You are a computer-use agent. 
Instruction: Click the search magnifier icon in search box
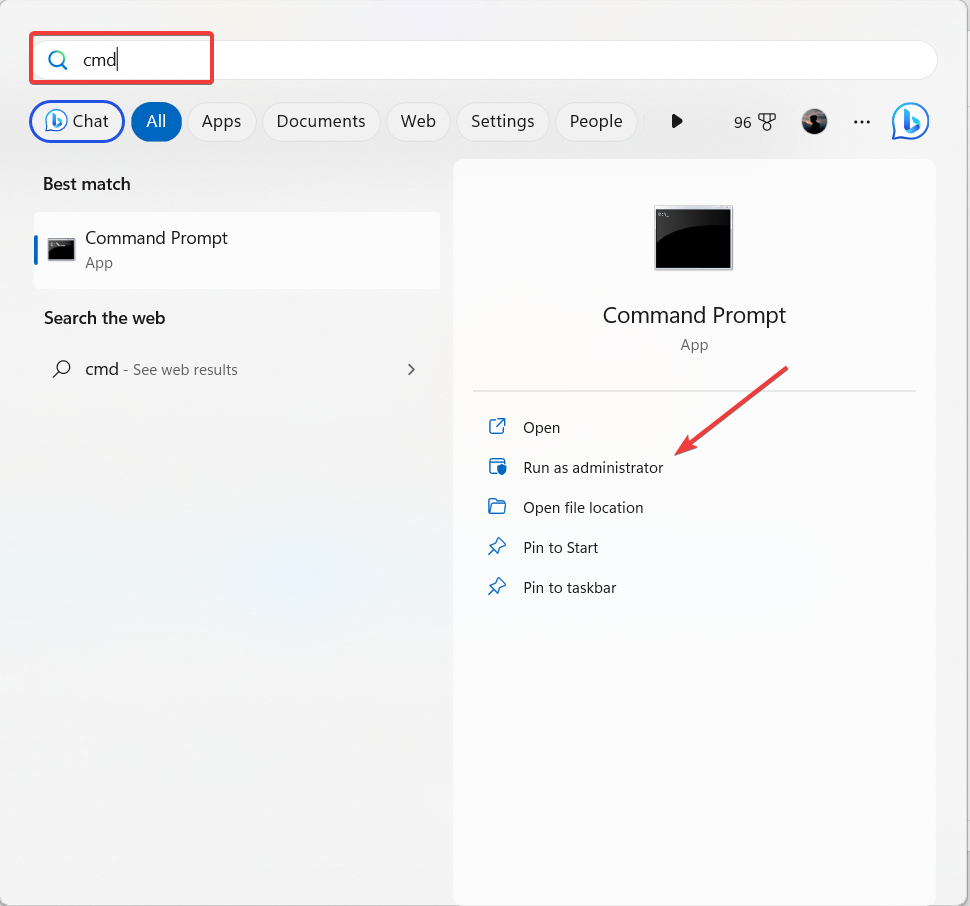[x=58, y=60]
